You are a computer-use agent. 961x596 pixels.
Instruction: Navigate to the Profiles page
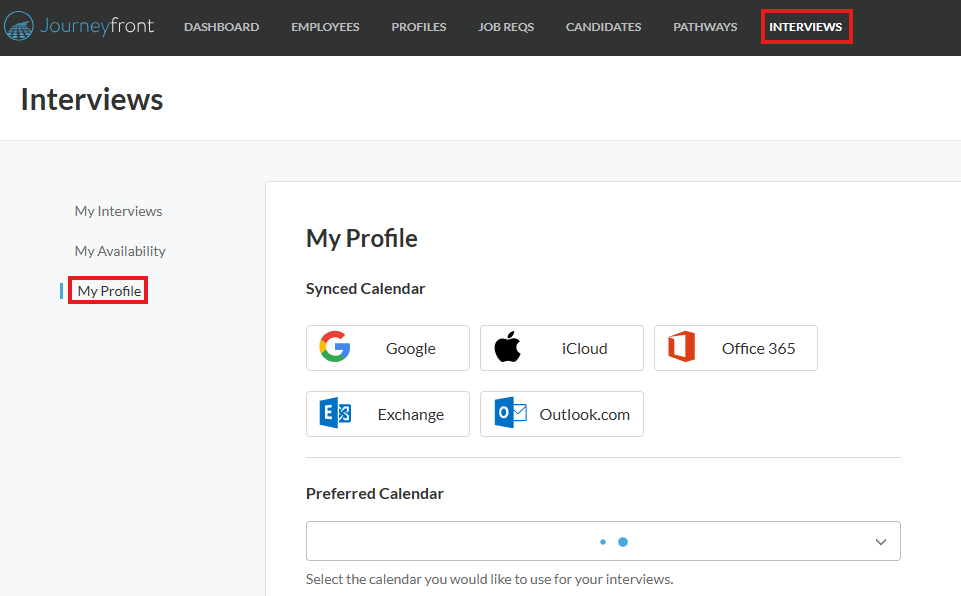[x=418, y=27]
